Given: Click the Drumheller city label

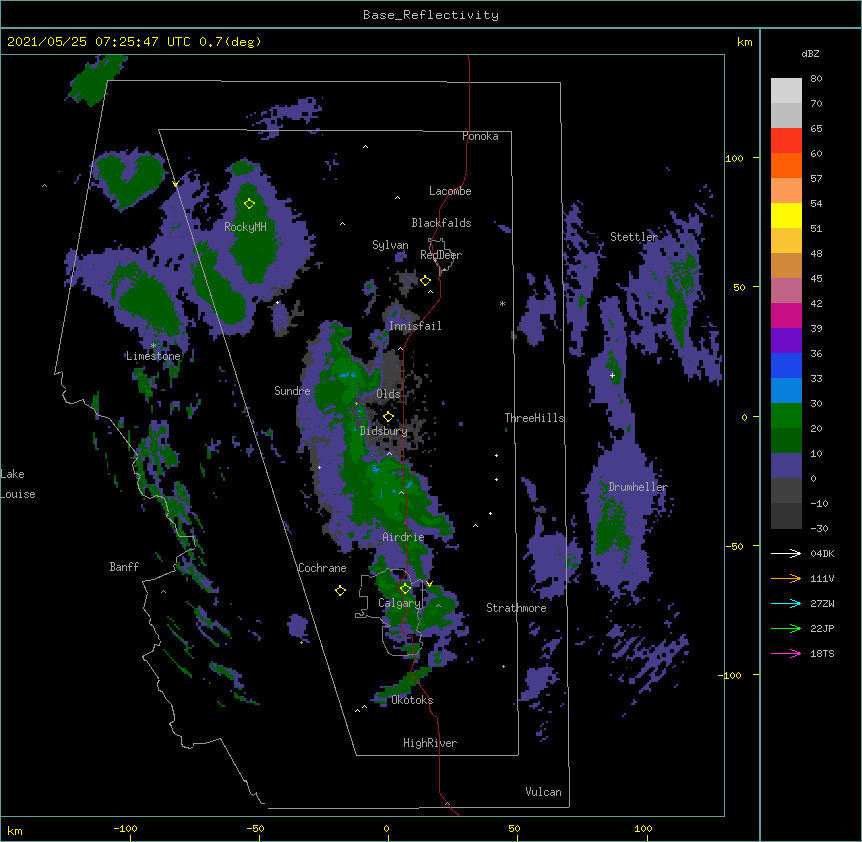Looking at the screenshot, I should [638, 487].
